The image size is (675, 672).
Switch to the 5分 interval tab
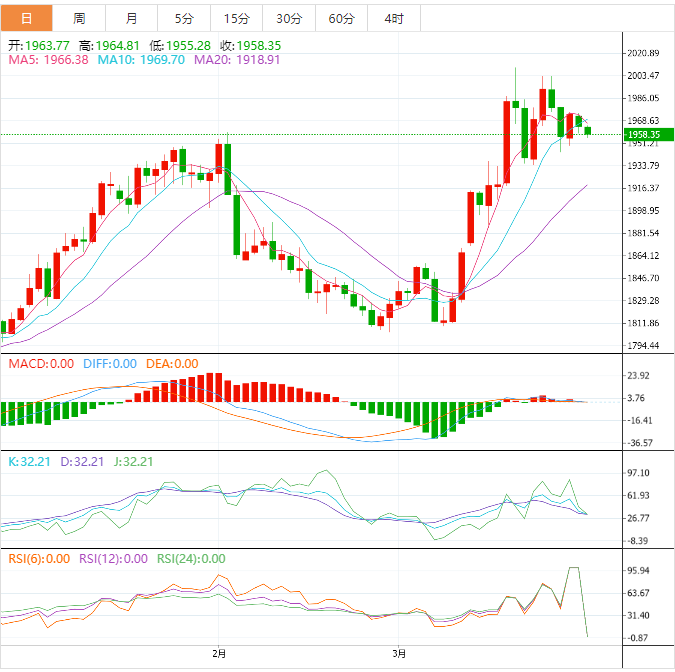click(x=184, y=18)
